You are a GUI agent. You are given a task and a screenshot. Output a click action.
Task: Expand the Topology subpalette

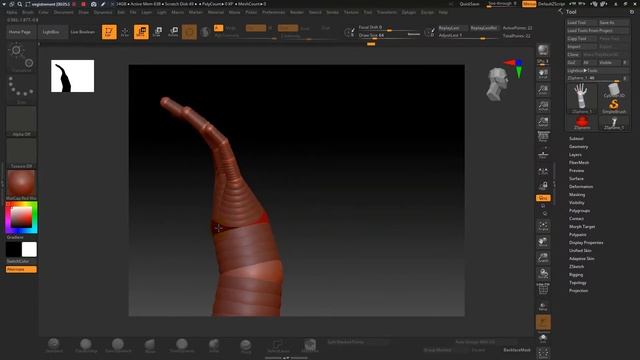coord(578,282)
